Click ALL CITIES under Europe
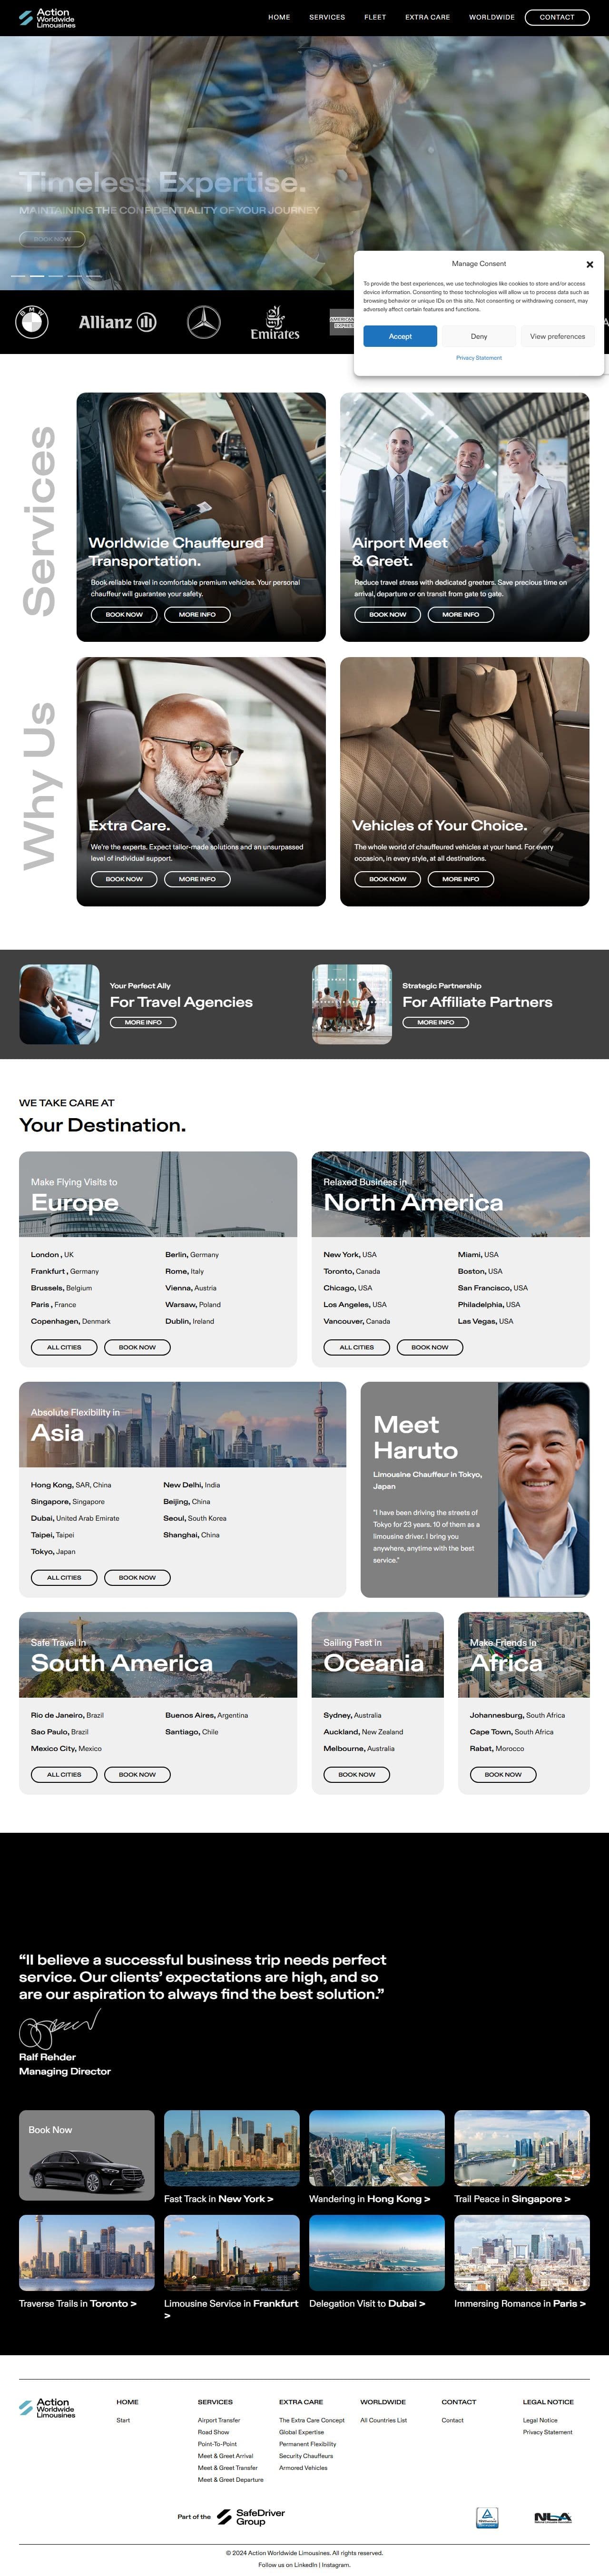Screen dimensions: 609x2576 [64, 1347]
